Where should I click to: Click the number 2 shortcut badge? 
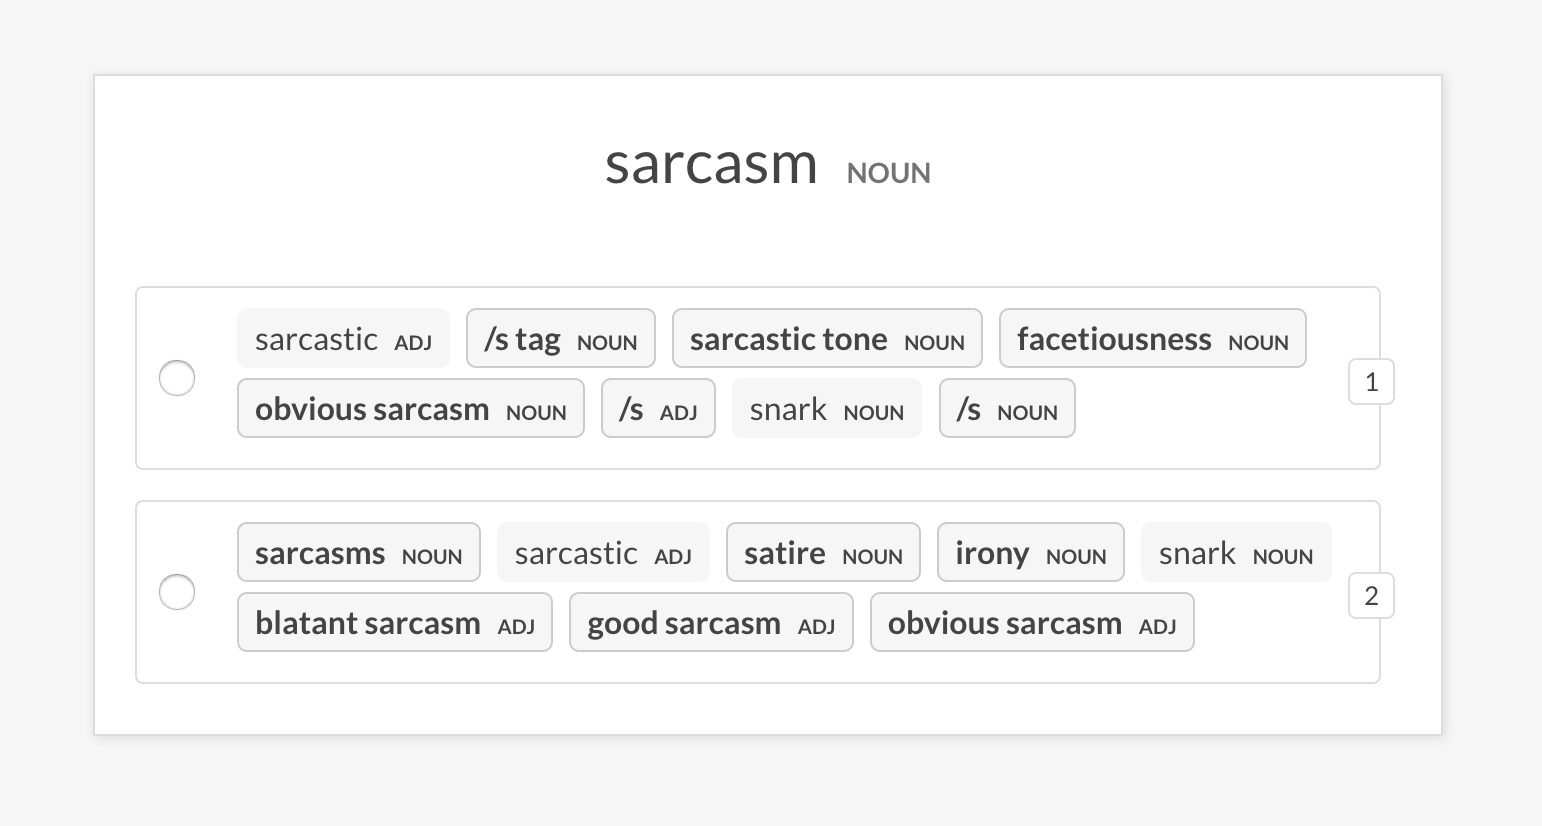(1371, 596)
